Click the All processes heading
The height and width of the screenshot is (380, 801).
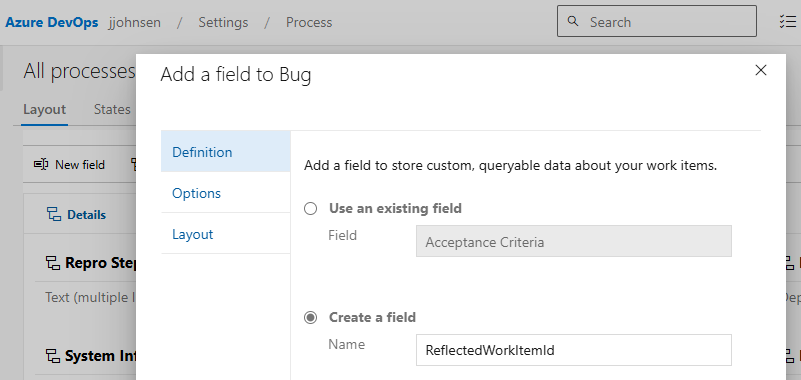click(79, 72)
